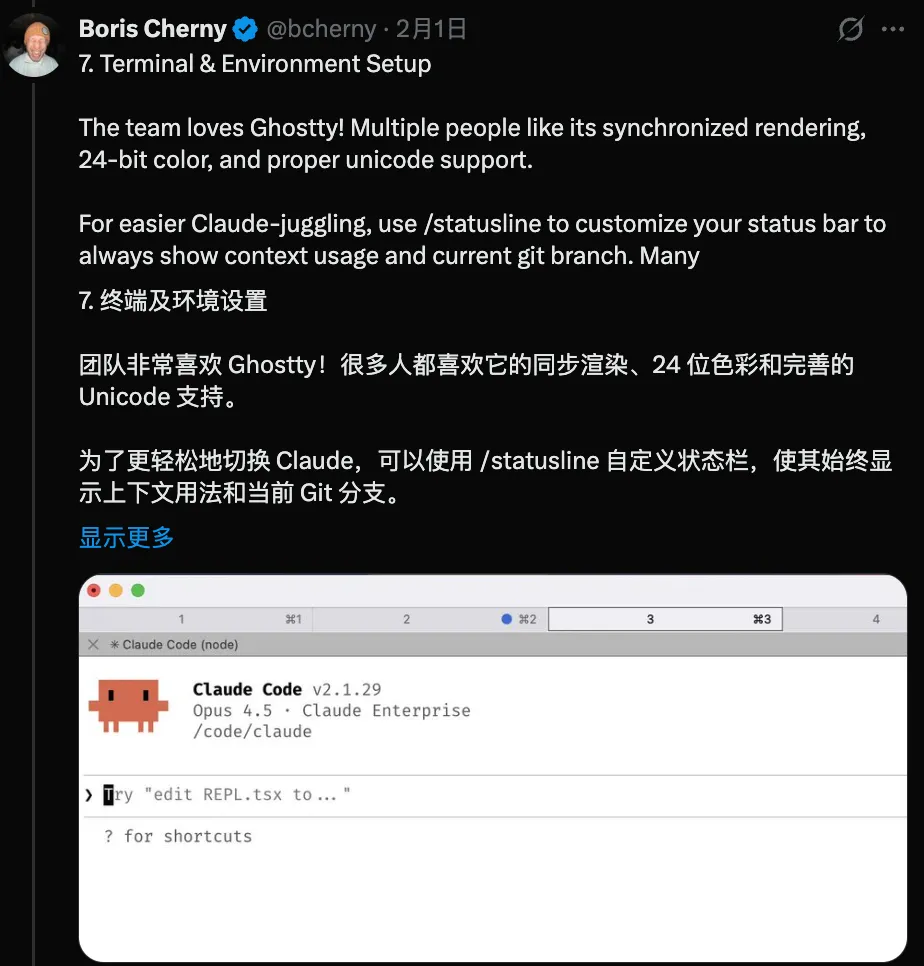Open the 2月1日 post date link
The width and height of the screenshot is (924, 966).
(x=431, y=29)
